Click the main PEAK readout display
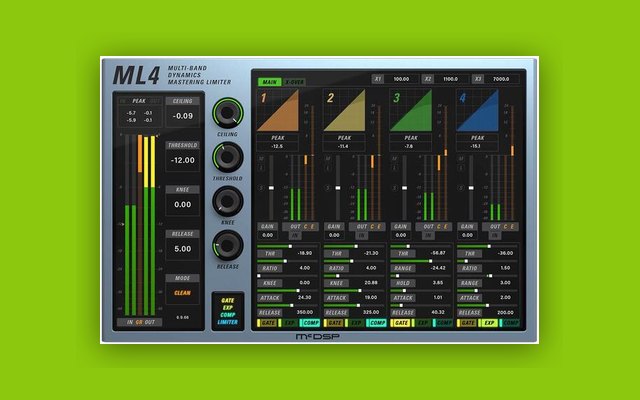This screenshot has width=640, height=400. coord(140,111)
